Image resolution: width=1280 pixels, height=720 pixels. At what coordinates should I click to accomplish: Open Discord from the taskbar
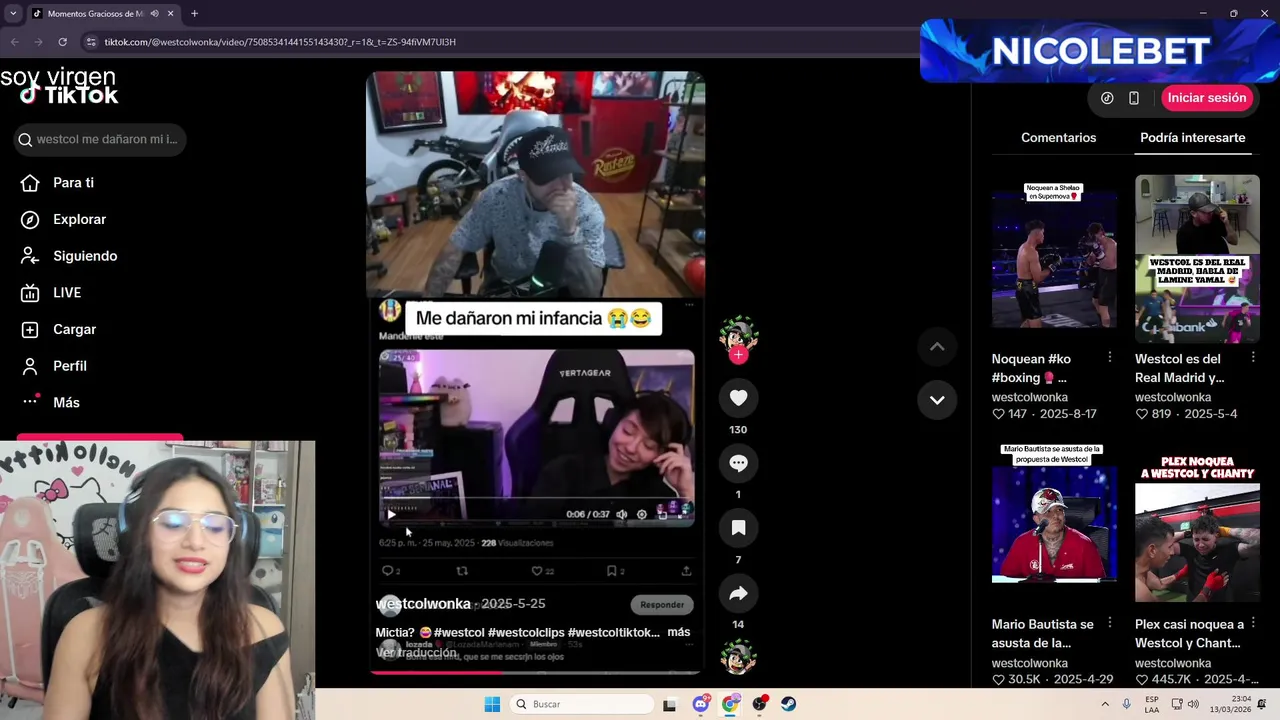701,704
